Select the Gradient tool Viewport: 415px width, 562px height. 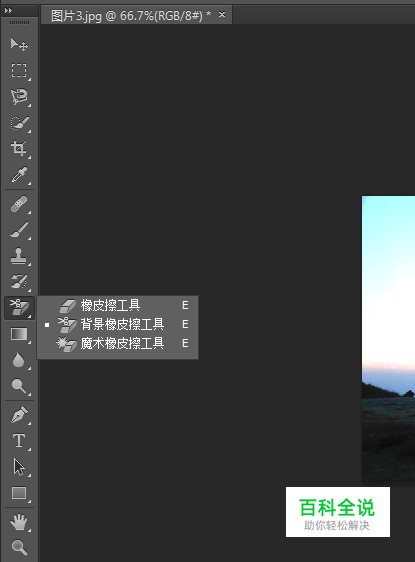[x=19, y=334]
